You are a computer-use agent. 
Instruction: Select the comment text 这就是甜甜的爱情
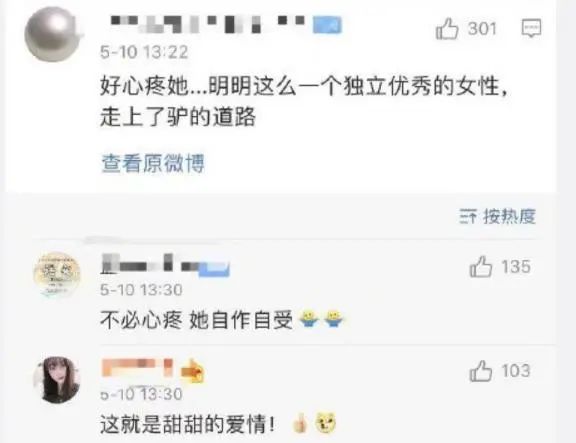187,424
